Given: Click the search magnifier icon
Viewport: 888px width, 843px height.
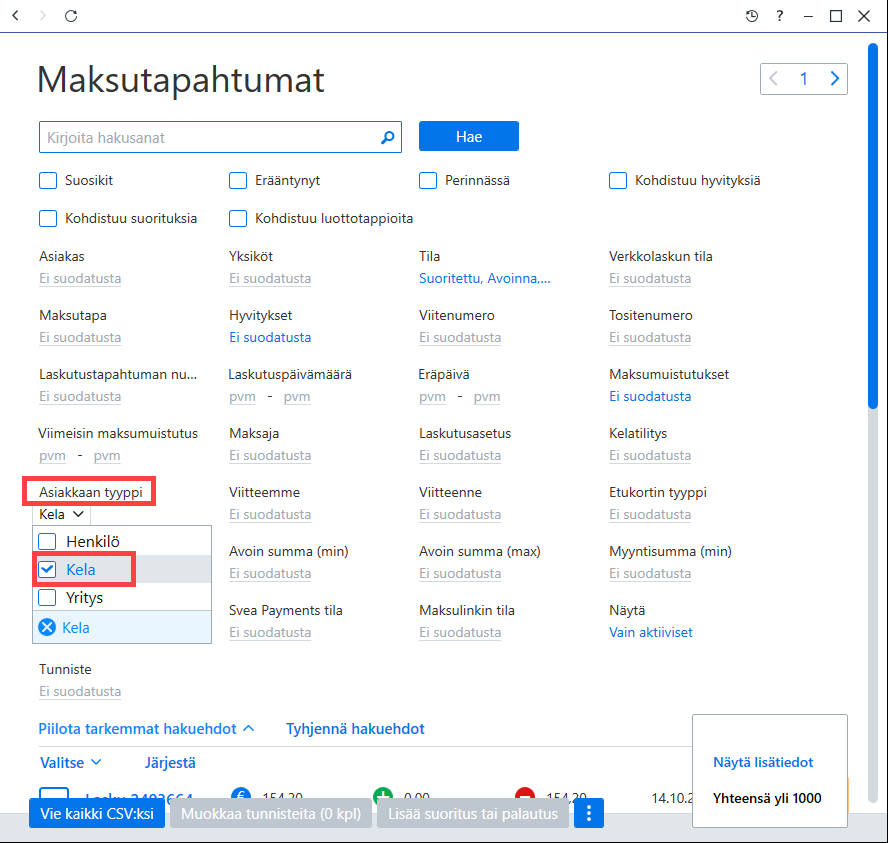Looking at the screenshot, I should 388,137.
